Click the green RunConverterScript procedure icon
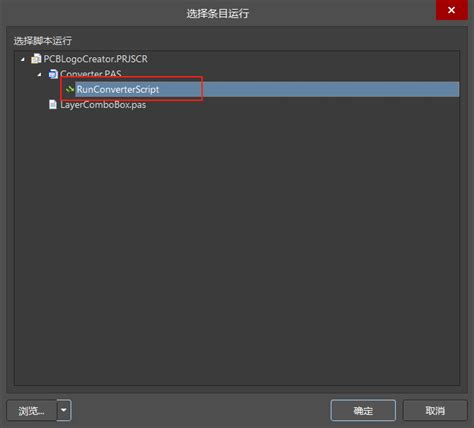Image resolution: width=474 pixels, height=428 pixels. click(x=70, y=89)
